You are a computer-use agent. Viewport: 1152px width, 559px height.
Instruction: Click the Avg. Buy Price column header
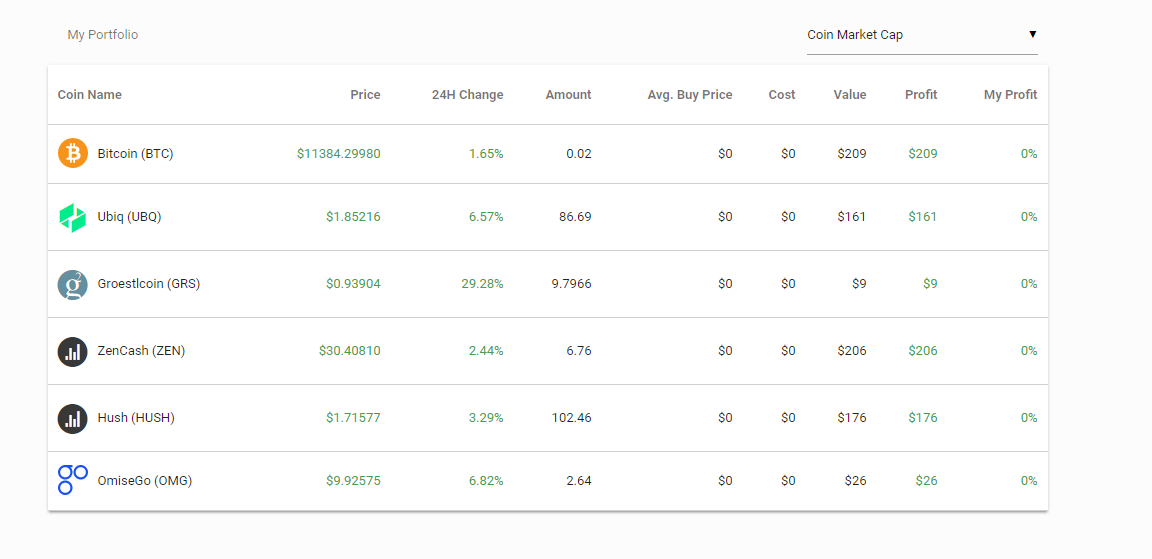pyautogui.click(x=690, y=95)
